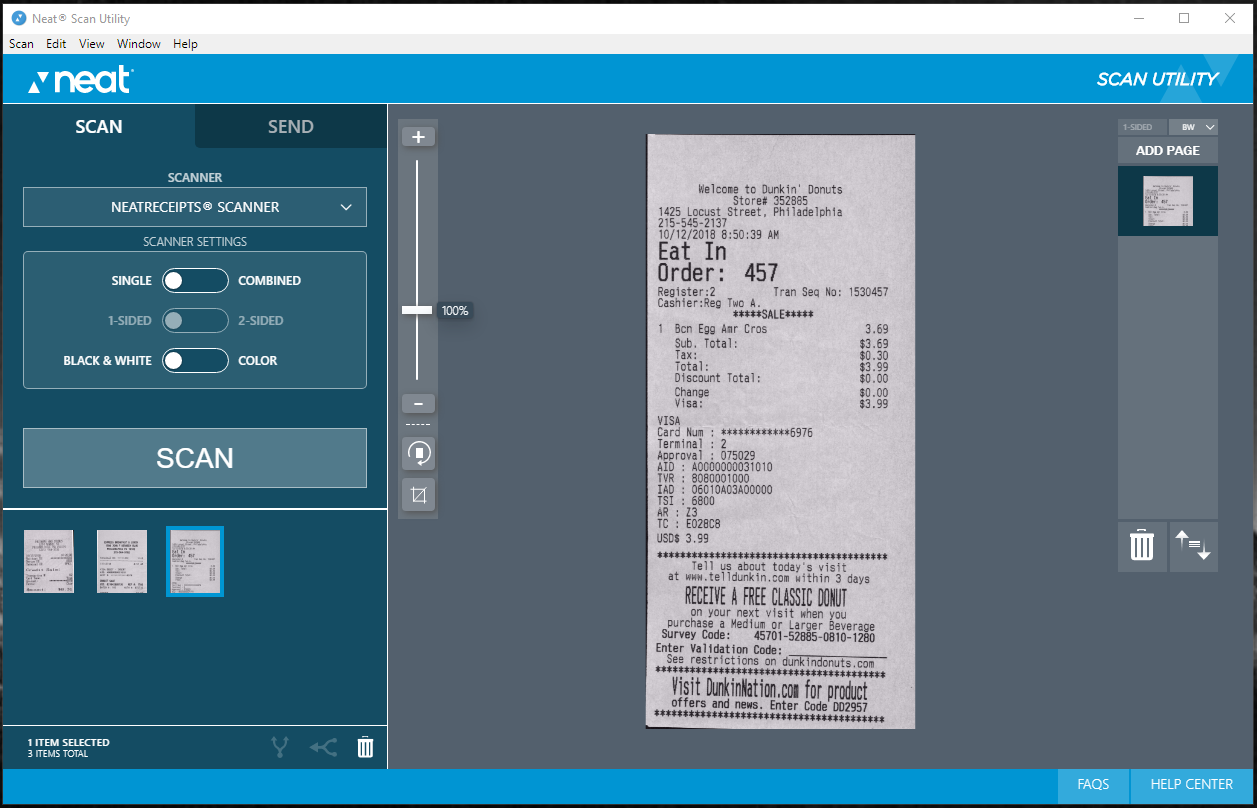Viewport: 1257px width, 808px height.
Task: Click the BLACK & WHITE label
Action: click(x=108, y=361)
